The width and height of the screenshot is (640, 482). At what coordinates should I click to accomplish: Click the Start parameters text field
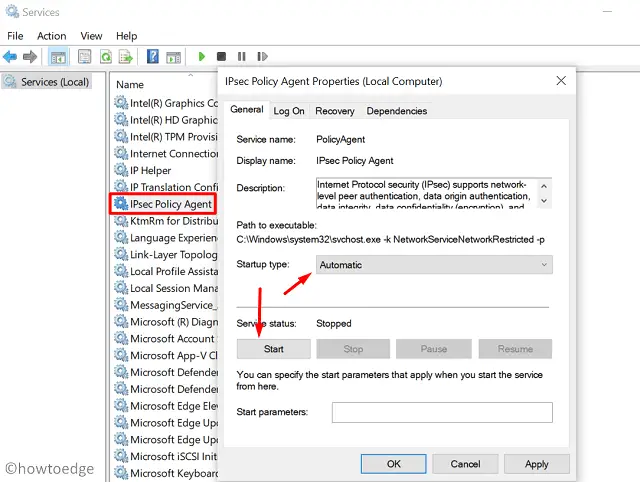[x=442, y=412]
